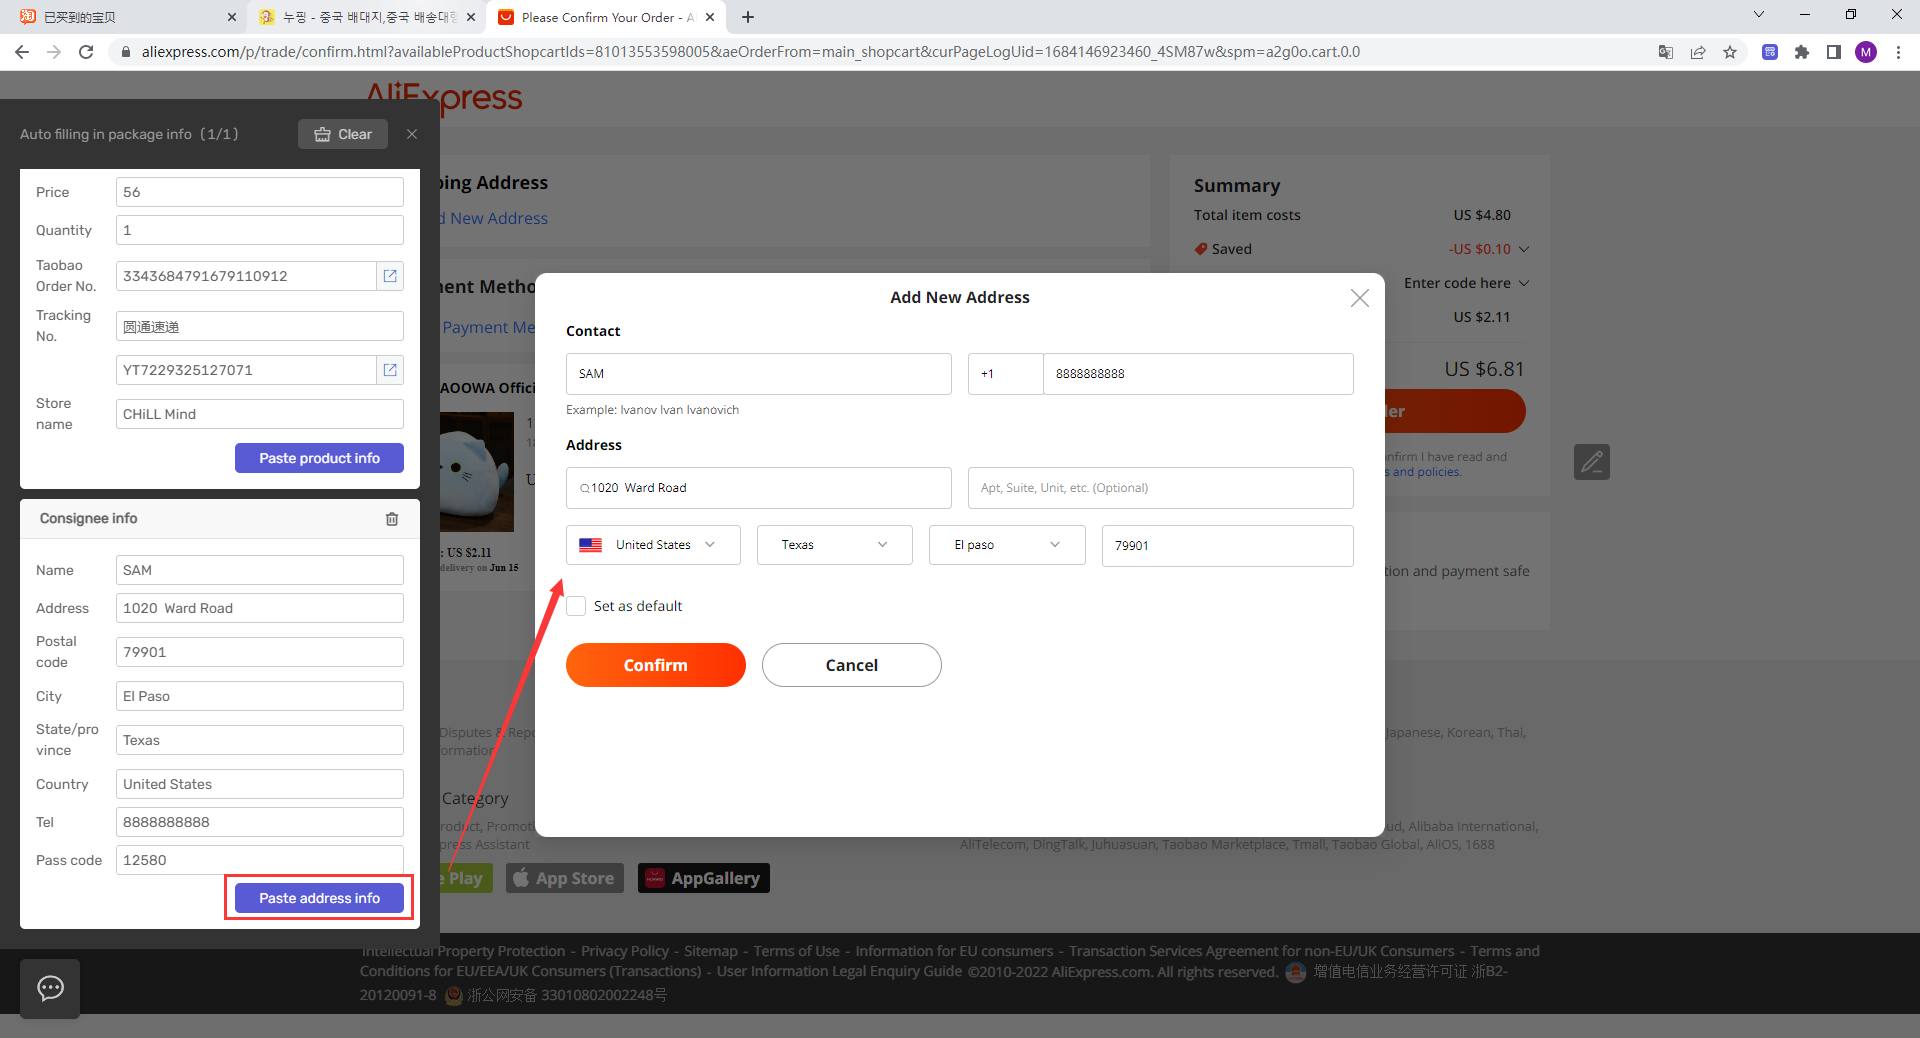Click the App Store download badge
The height and width of the screenshot is (1038, 1920).
(565, 878)
